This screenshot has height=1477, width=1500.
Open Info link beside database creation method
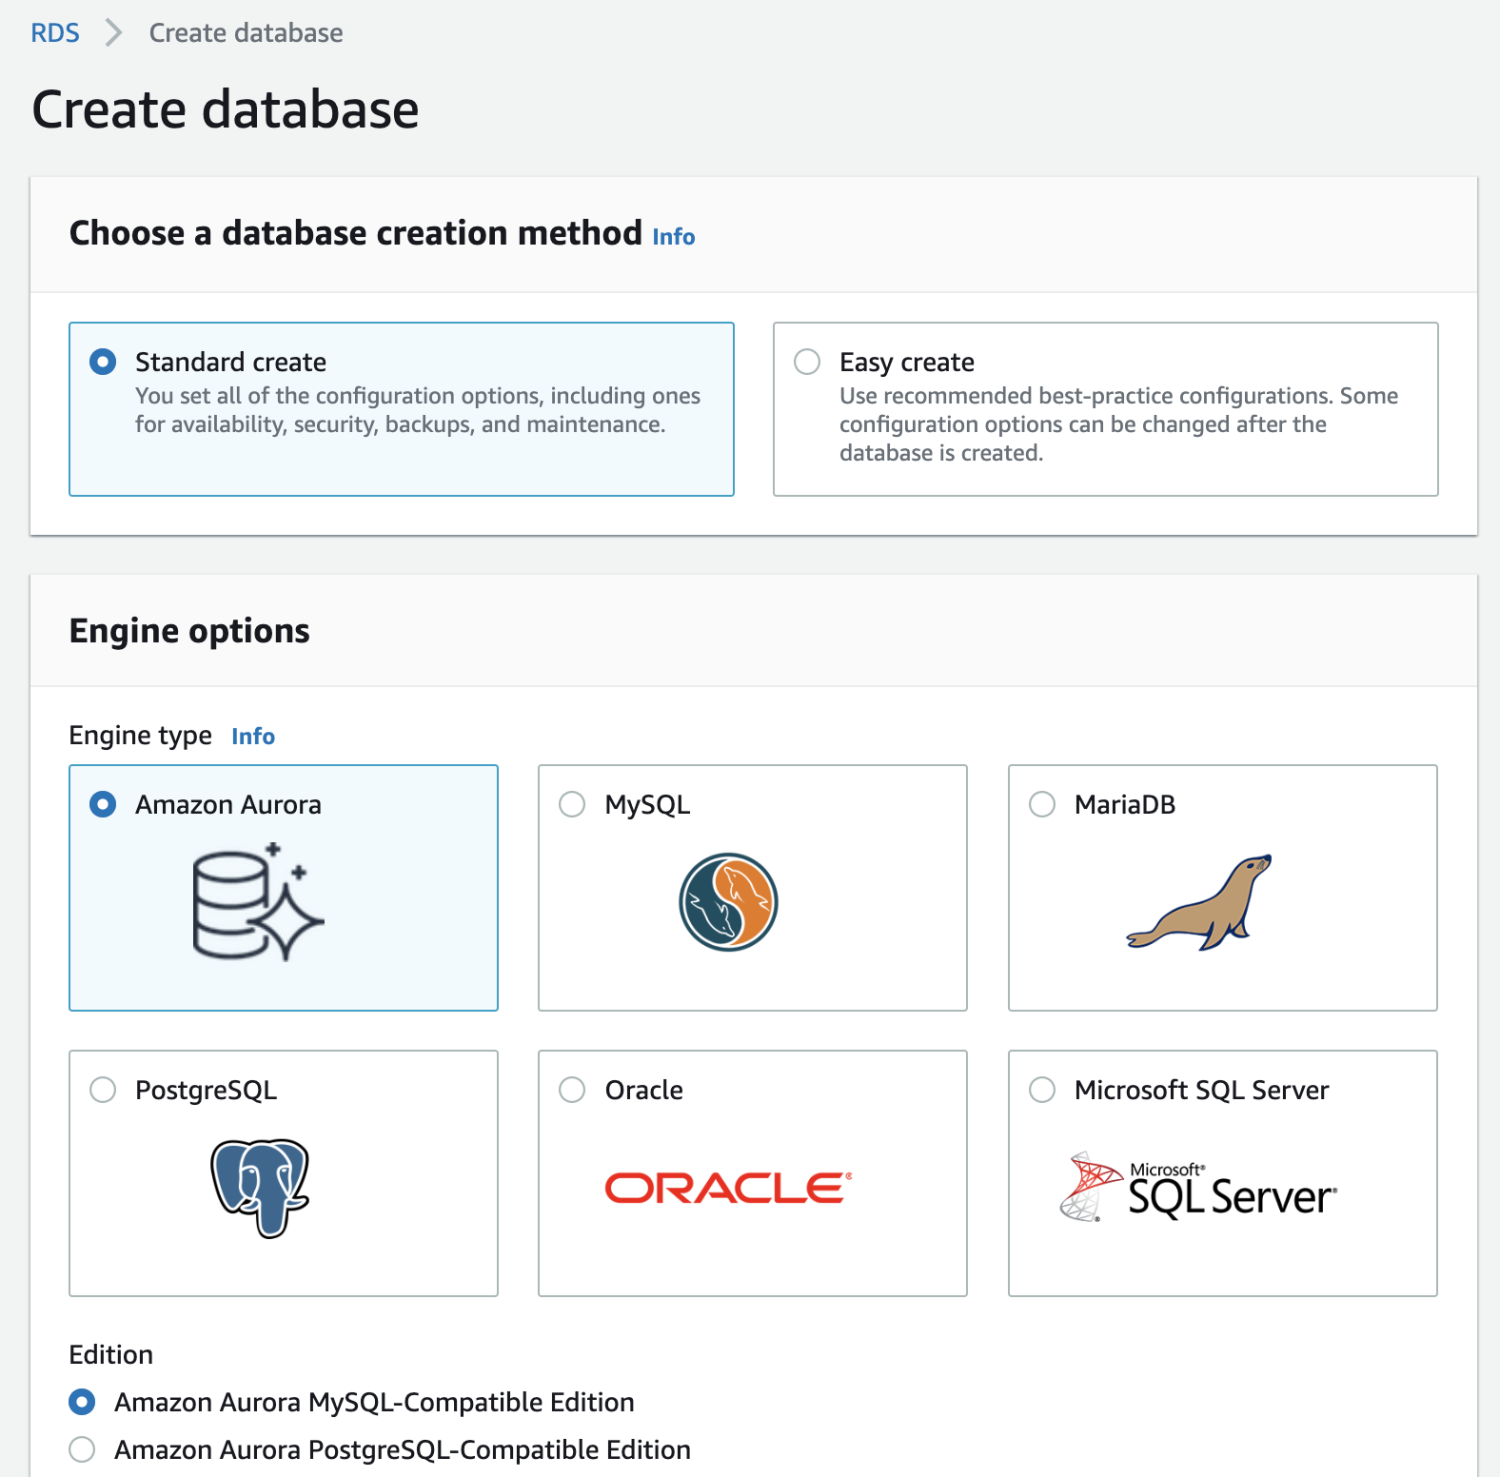(x=673, y=237)
